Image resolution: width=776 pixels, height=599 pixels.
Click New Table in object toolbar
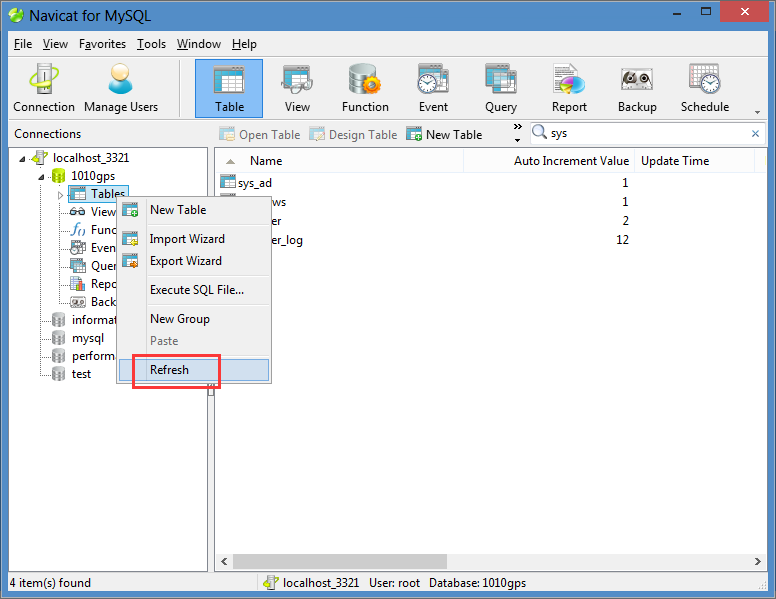click(444, 134)
